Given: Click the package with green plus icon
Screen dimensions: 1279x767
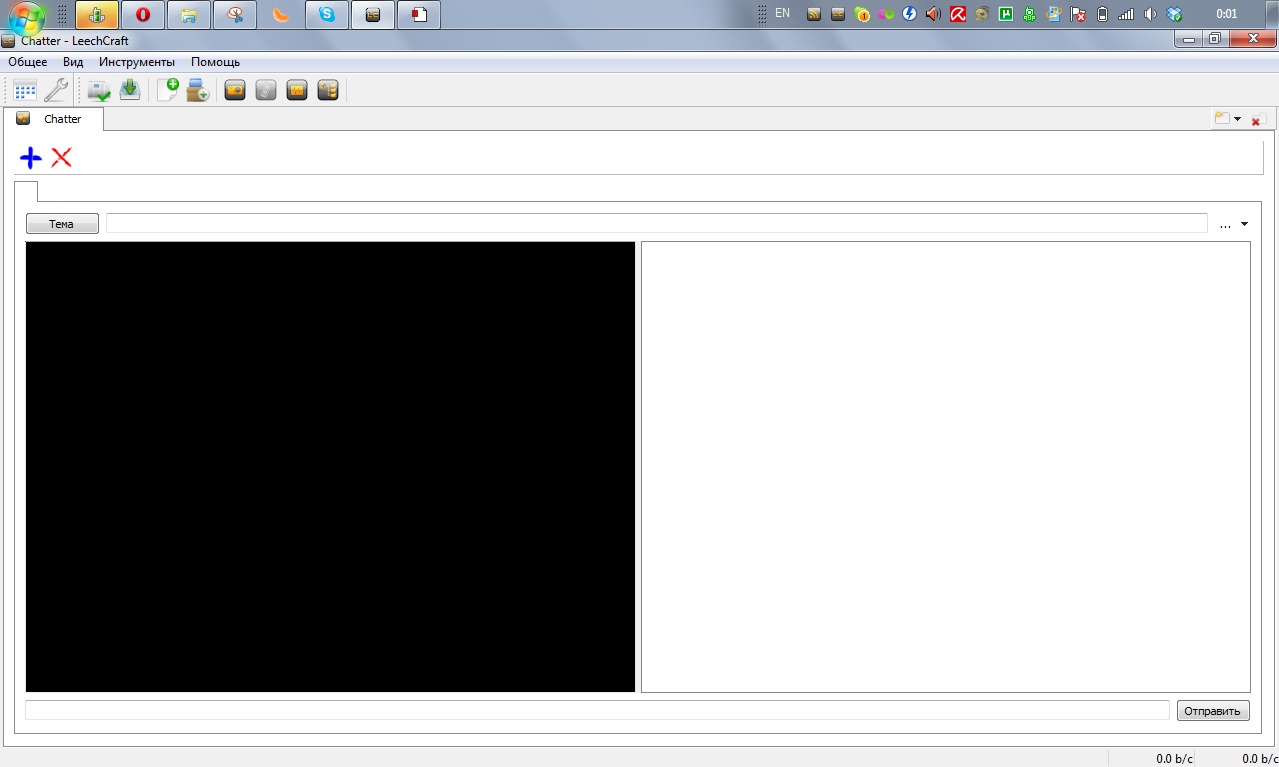Looking at the screenshot, I should (x=198, y=90).
